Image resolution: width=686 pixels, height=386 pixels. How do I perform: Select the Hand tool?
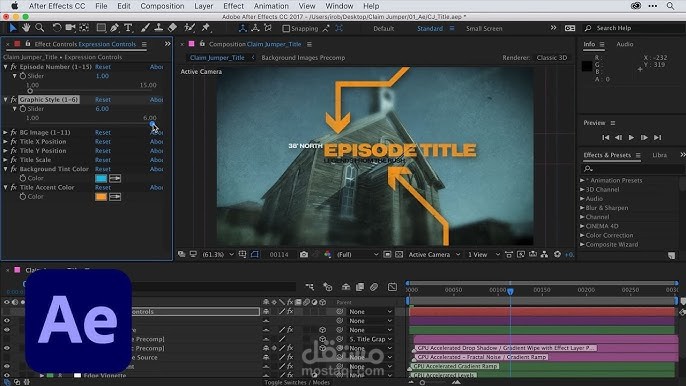pos(26,28)
